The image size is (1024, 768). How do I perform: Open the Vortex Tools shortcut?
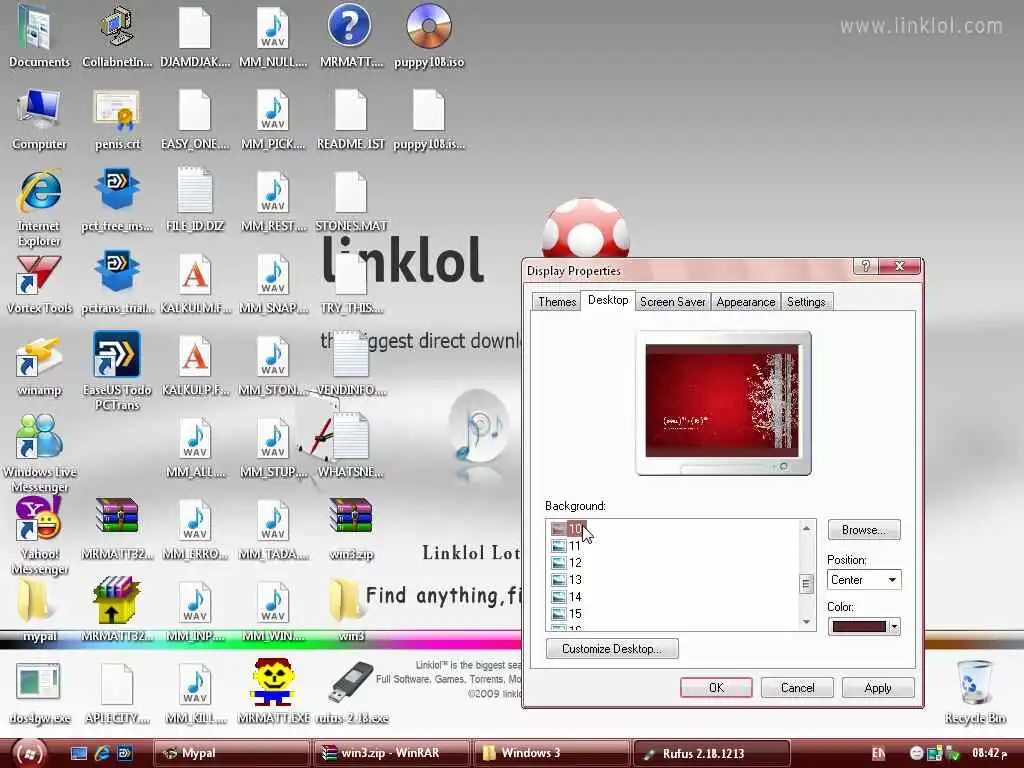coord(39,284)
